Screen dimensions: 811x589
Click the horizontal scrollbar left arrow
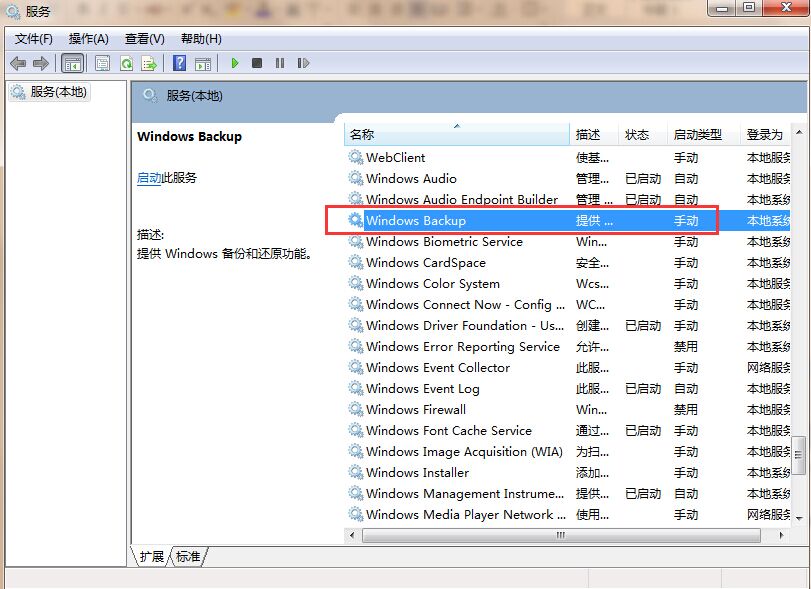(353, 535)
